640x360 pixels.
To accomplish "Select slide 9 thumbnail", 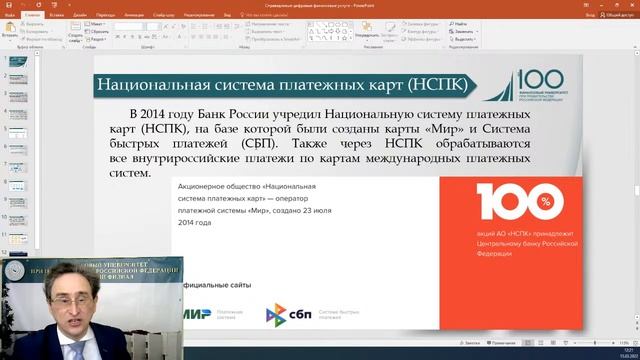I will point(18,203).
